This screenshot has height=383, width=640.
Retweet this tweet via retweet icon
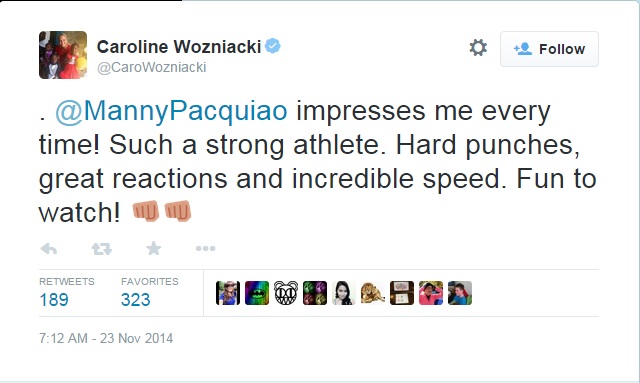101,249
